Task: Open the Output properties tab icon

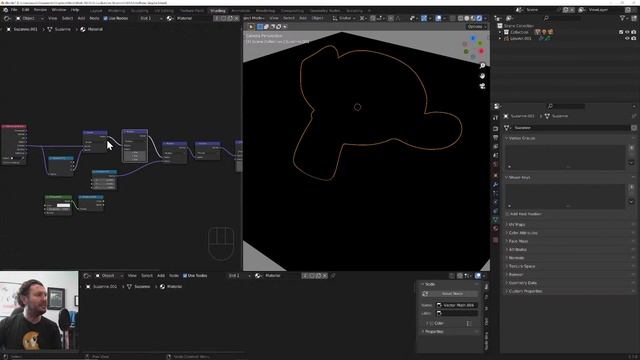Action: tap(496, 138)
